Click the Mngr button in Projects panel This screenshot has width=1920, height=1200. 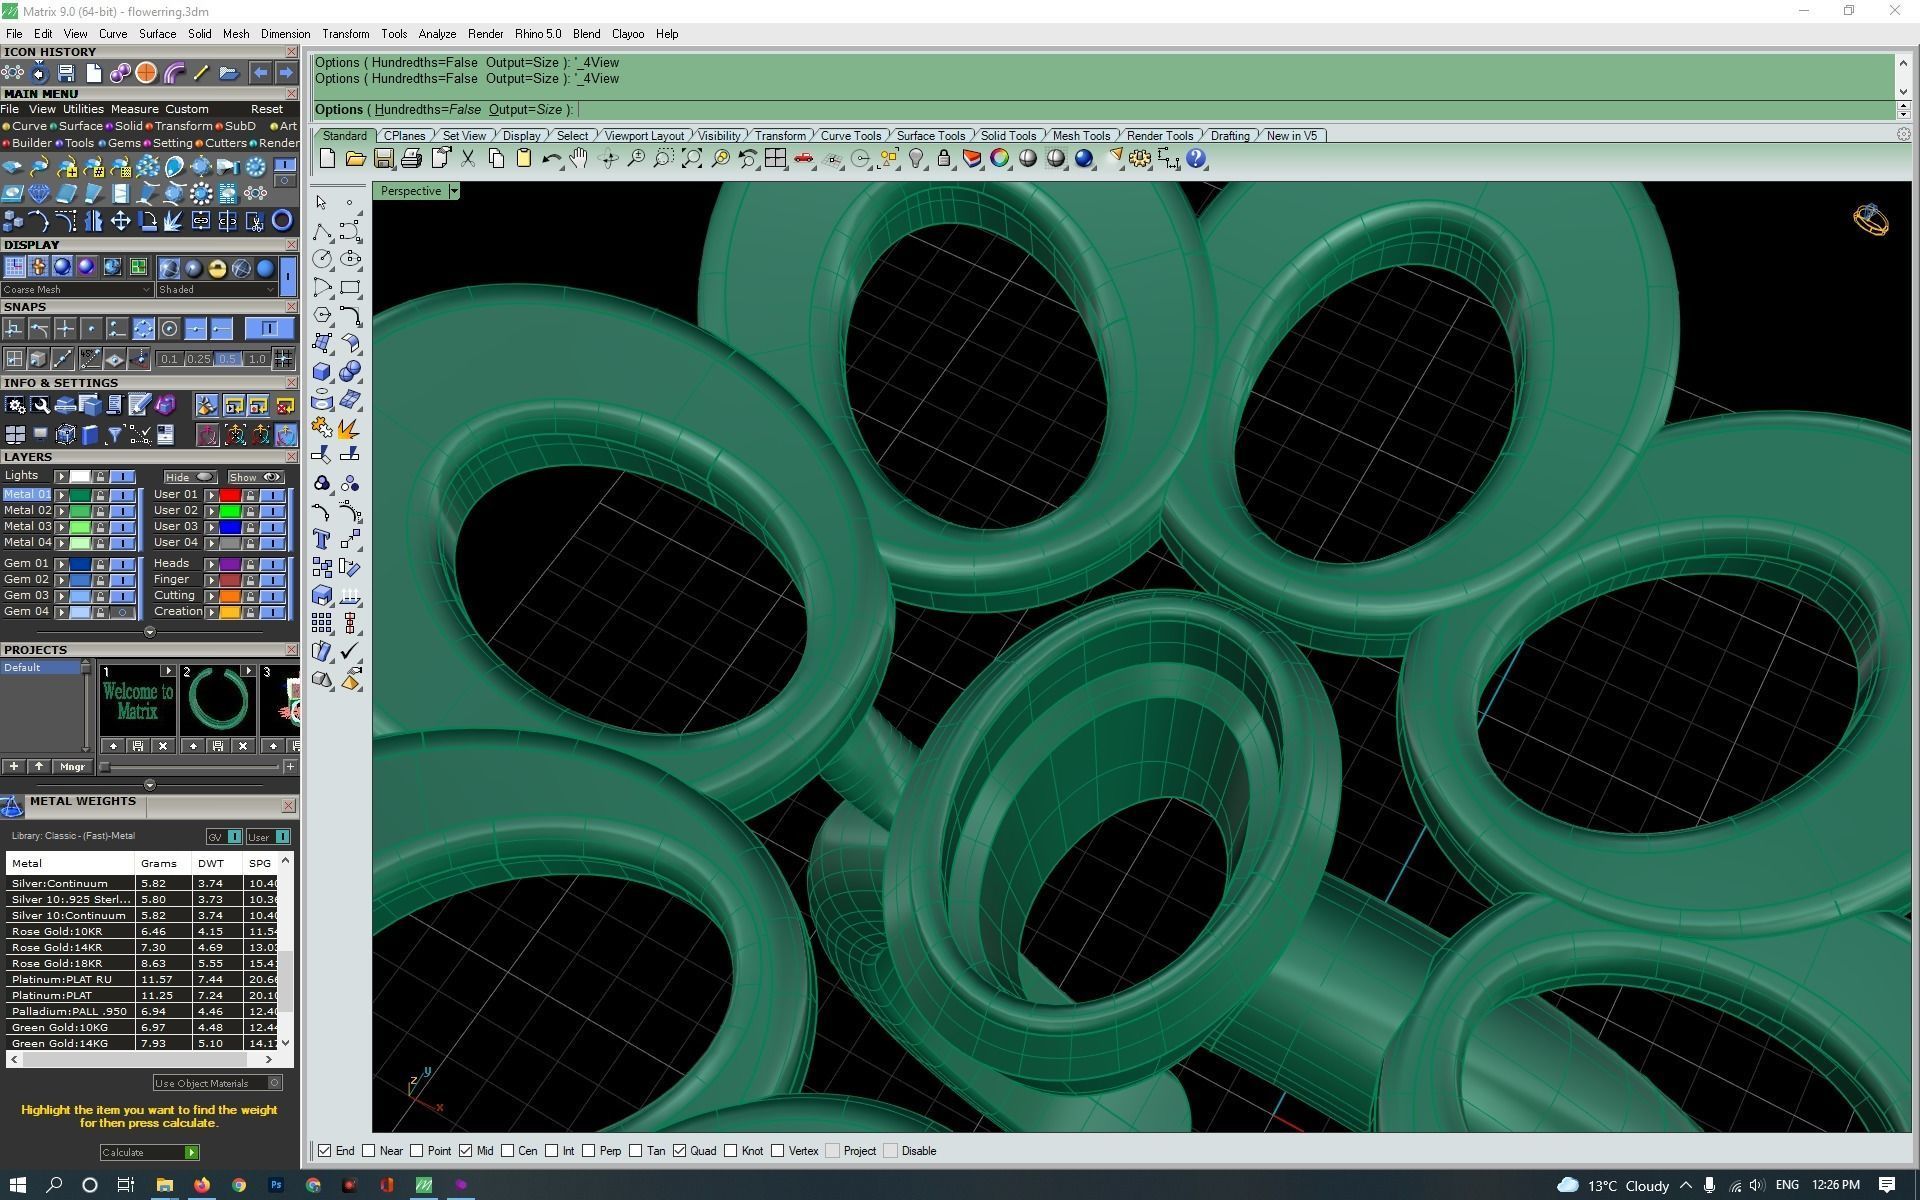pyautogui.click(x=72, y=767)
